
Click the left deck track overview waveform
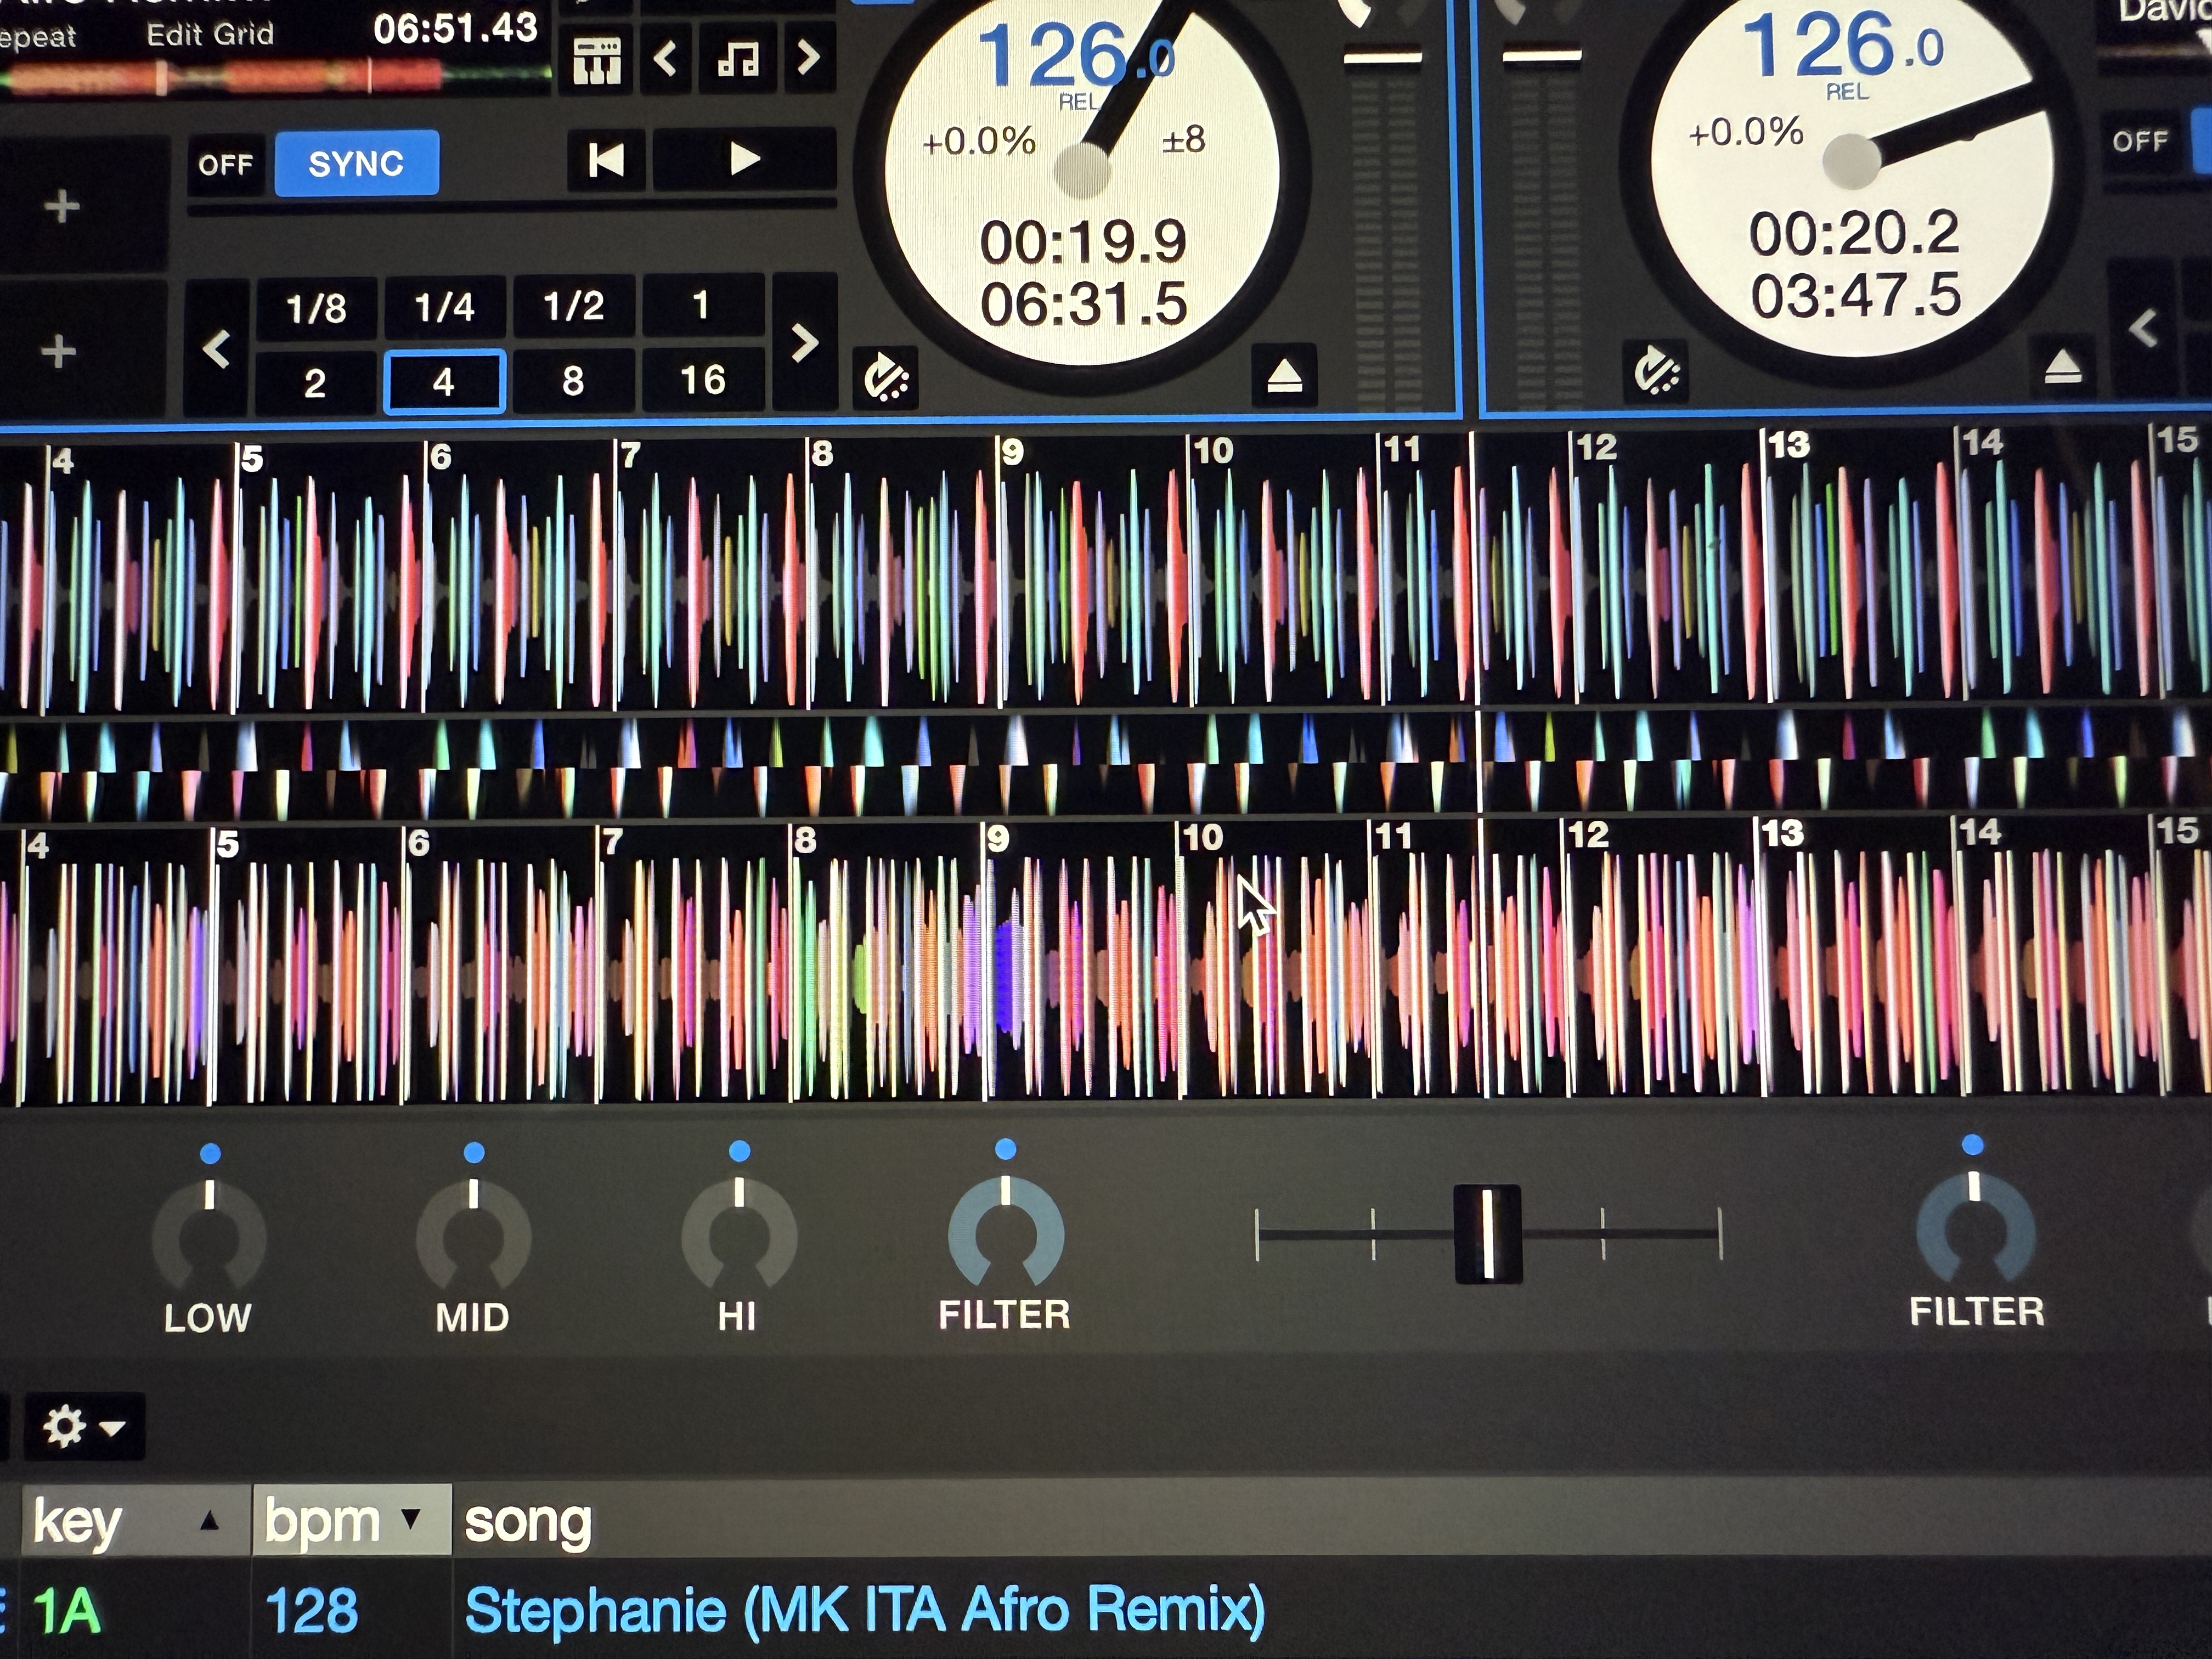pos(275,77)
